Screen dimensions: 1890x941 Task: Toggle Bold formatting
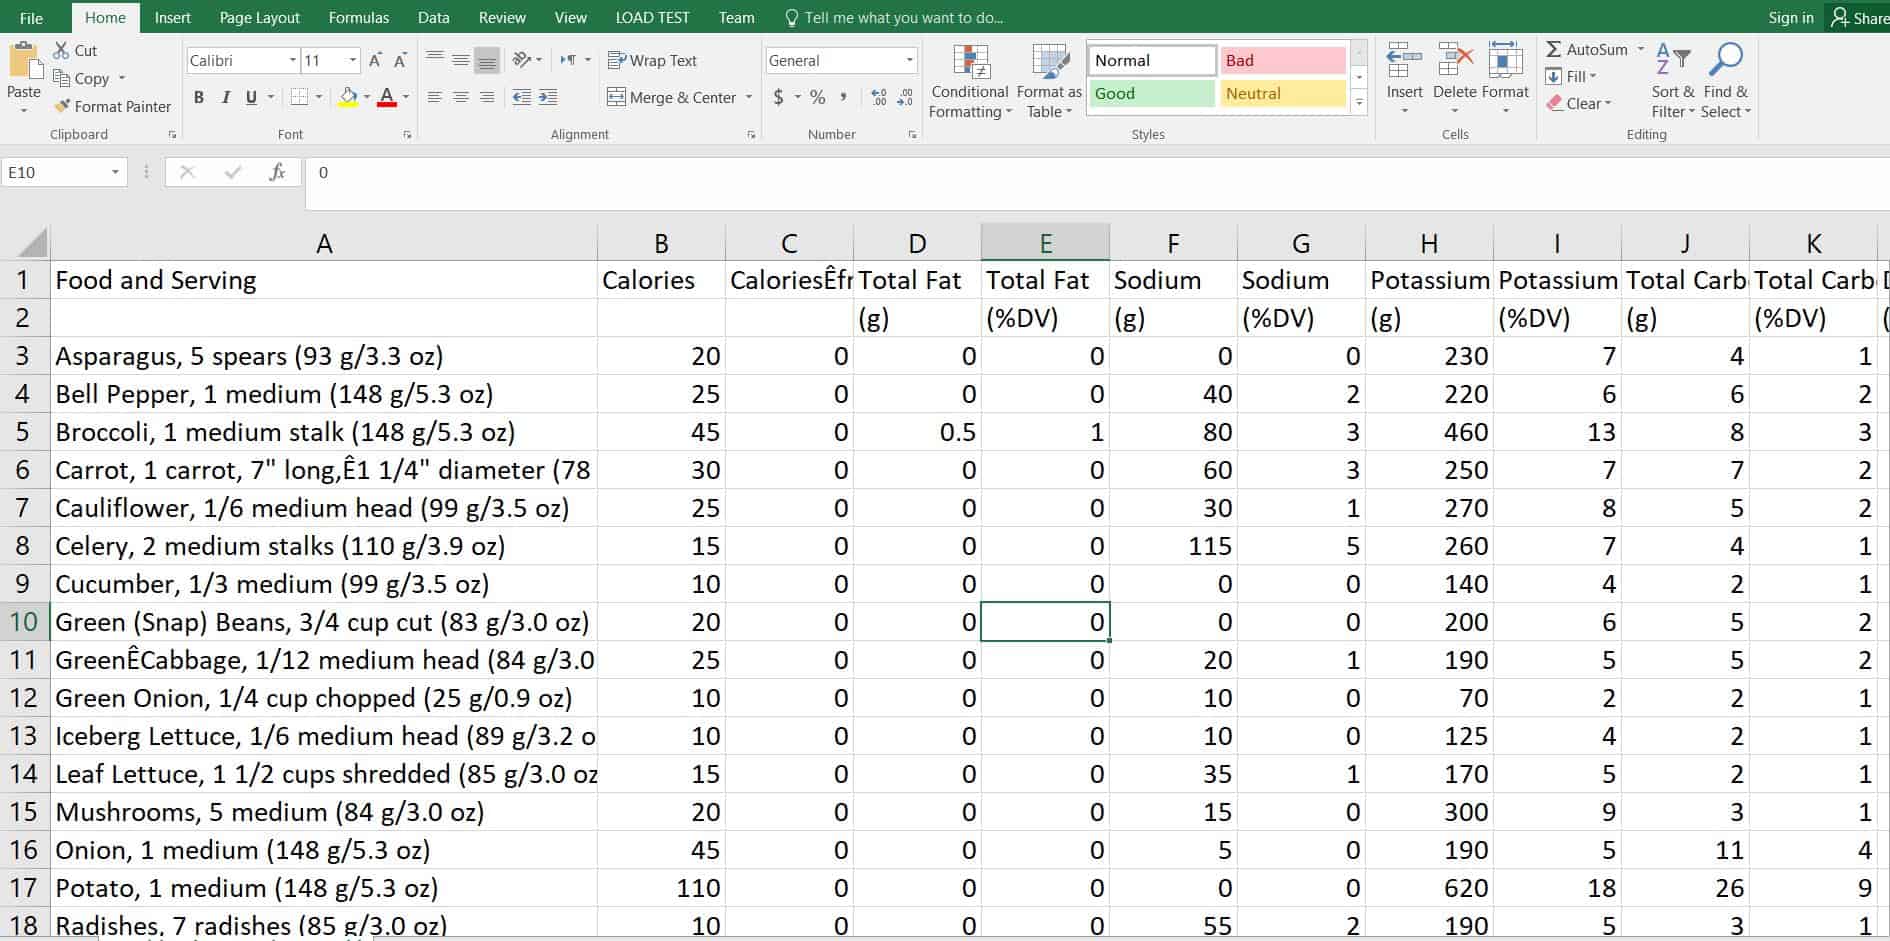click(x=199, y=97)
